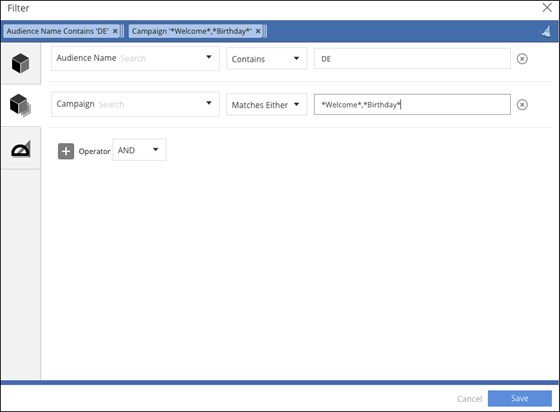Expand the Campaign field dropdown

(209, 103)
